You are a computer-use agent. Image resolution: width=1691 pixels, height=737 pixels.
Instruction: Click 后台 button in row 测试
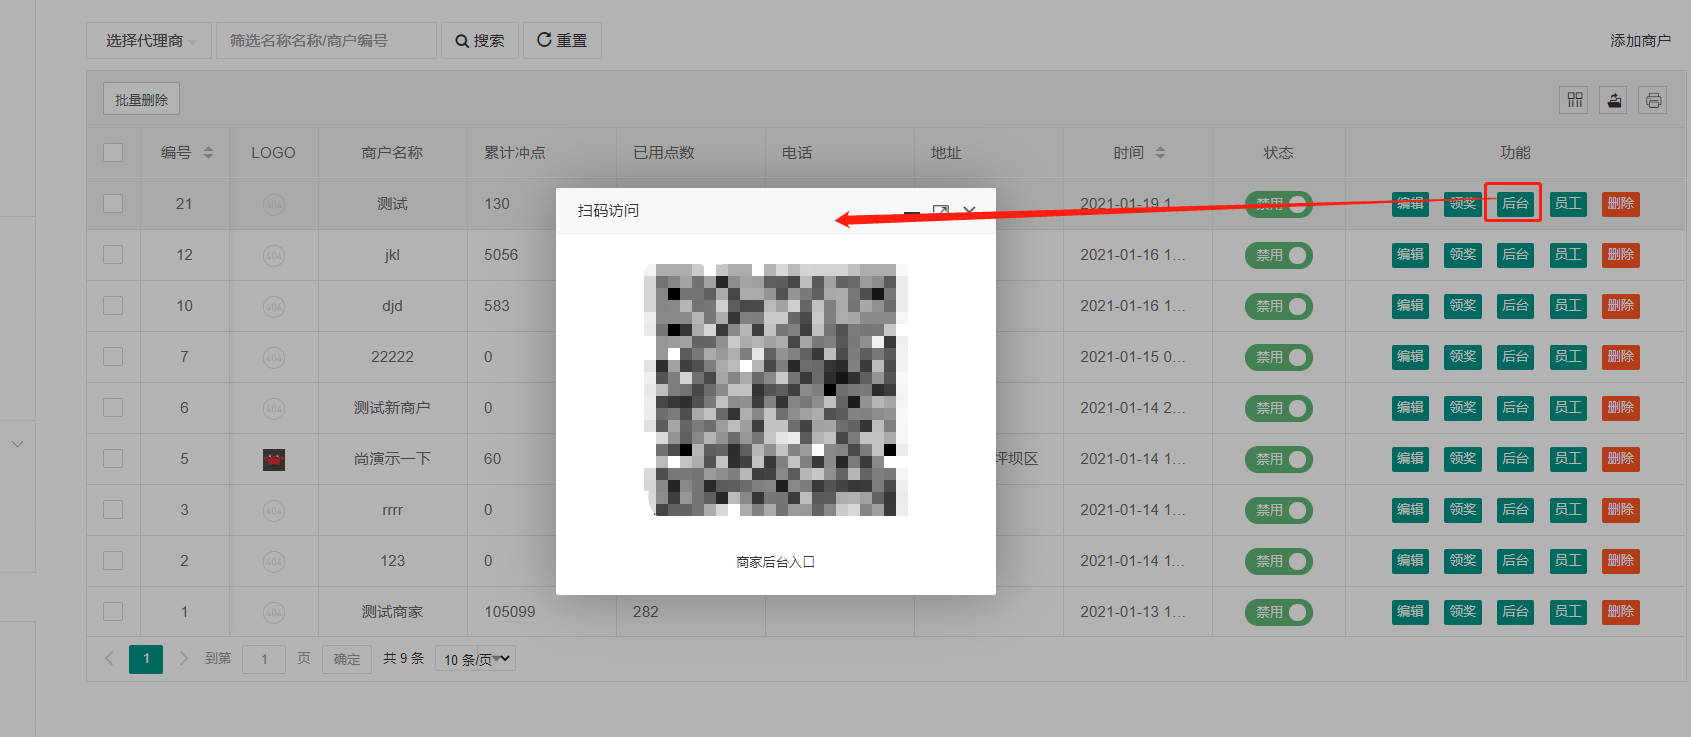point(1515,204)
